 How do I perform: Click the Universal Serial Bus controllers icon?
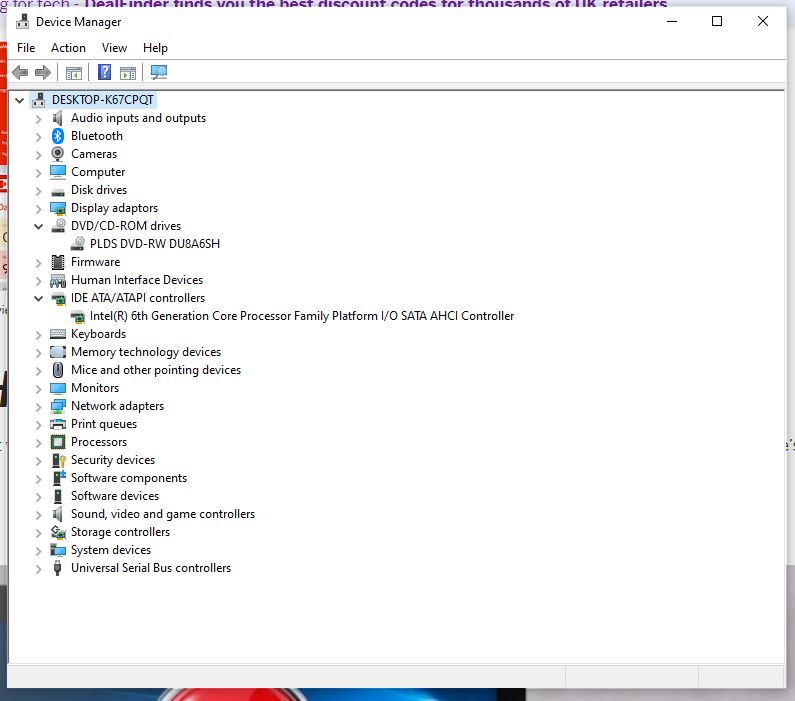point(57,568)
